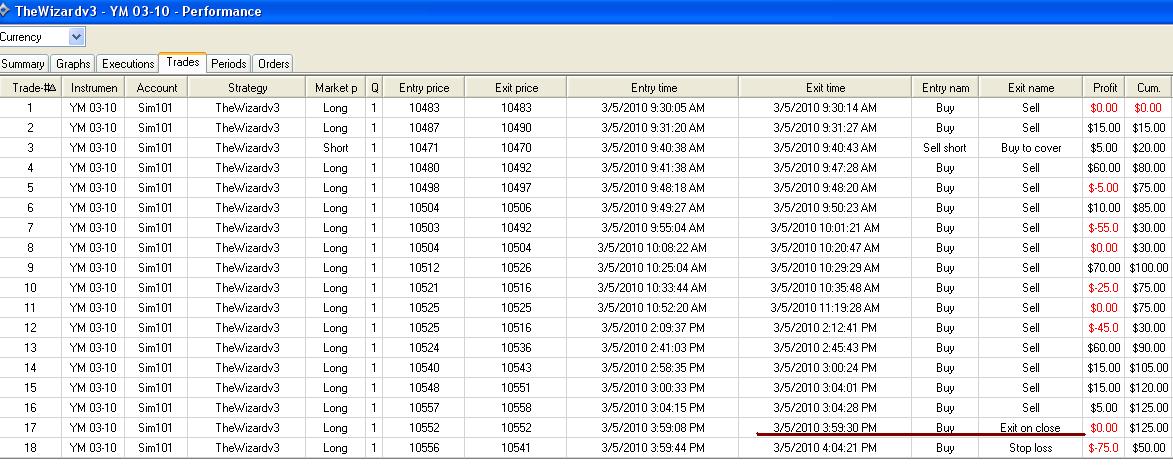This screenshot has height=466, width=1173.
Task: Click exit time 3/5/2010 3:59:30 PM
Action: coord(825,428)
